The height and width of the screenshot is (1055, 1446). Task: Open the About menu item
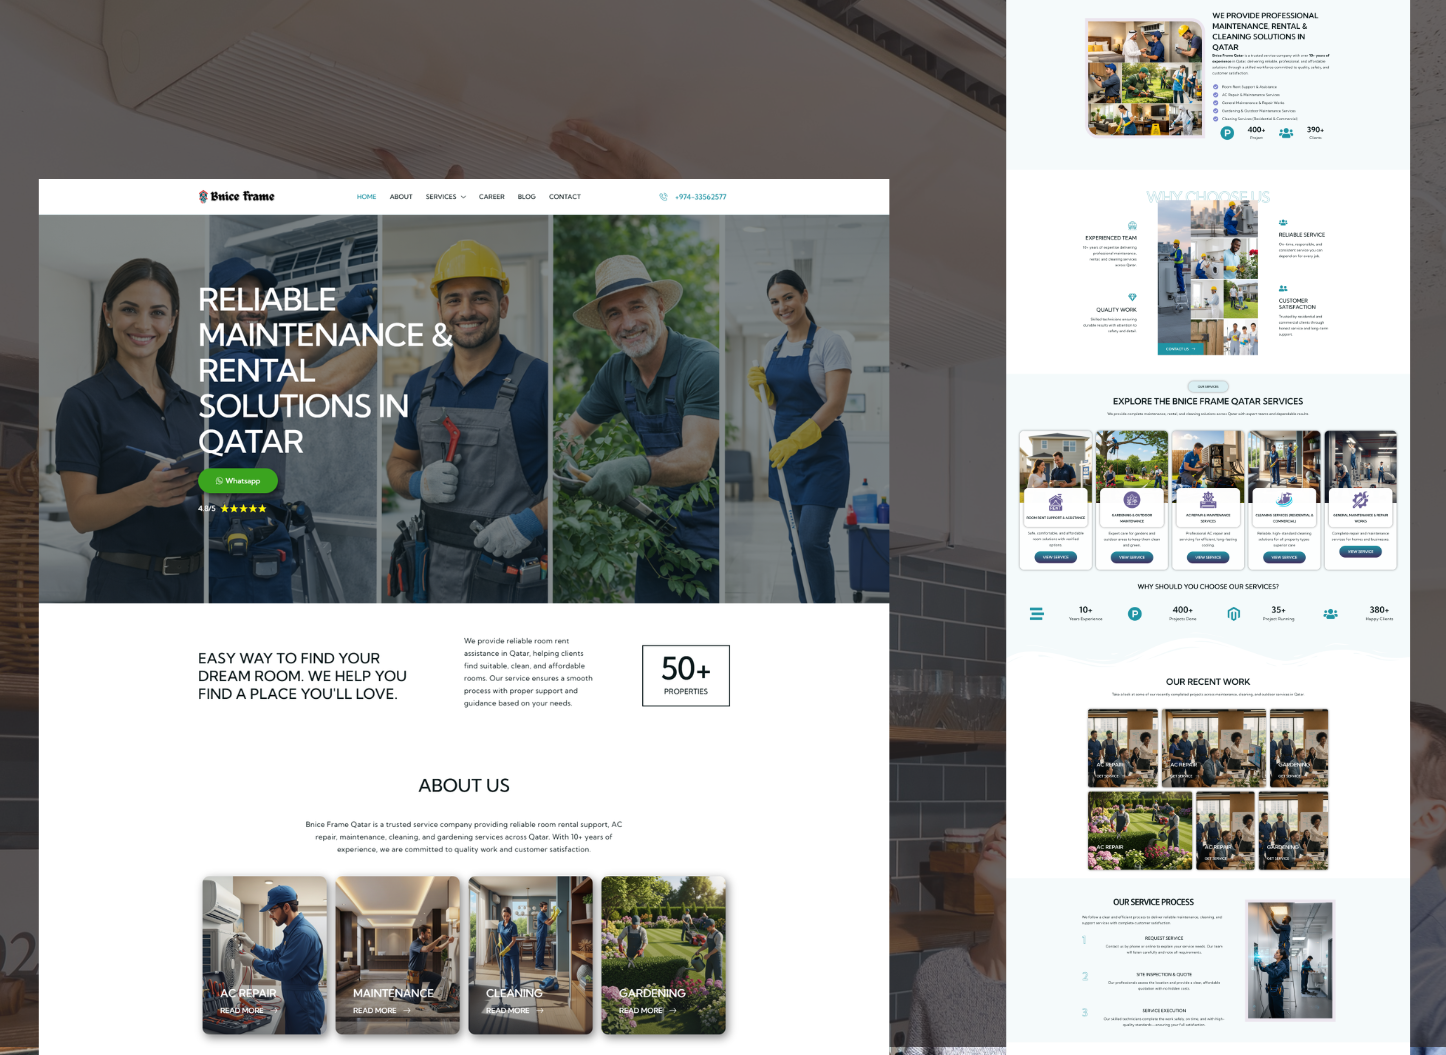pos(401,197)
